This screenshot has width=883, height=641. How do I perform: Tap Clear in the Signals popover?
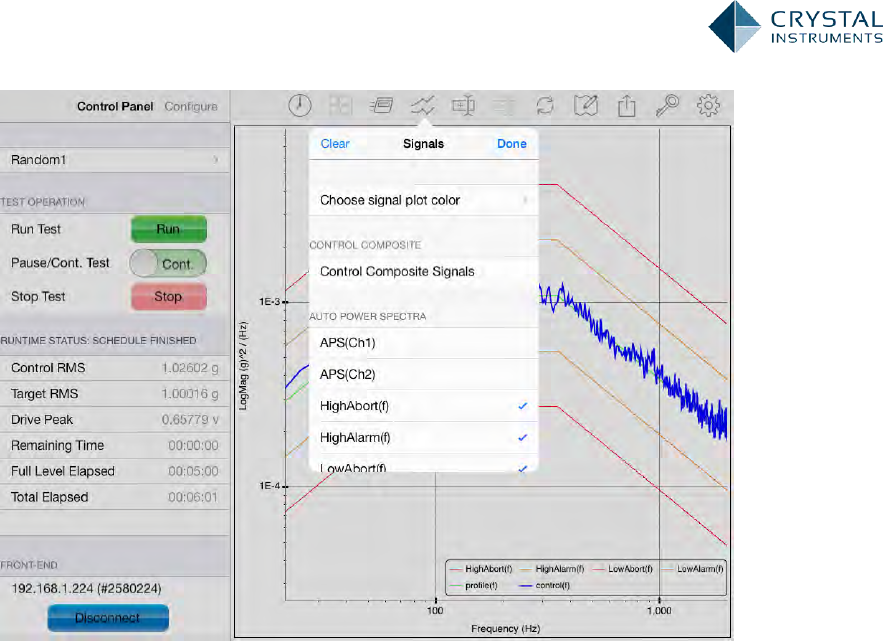[335, 144]
